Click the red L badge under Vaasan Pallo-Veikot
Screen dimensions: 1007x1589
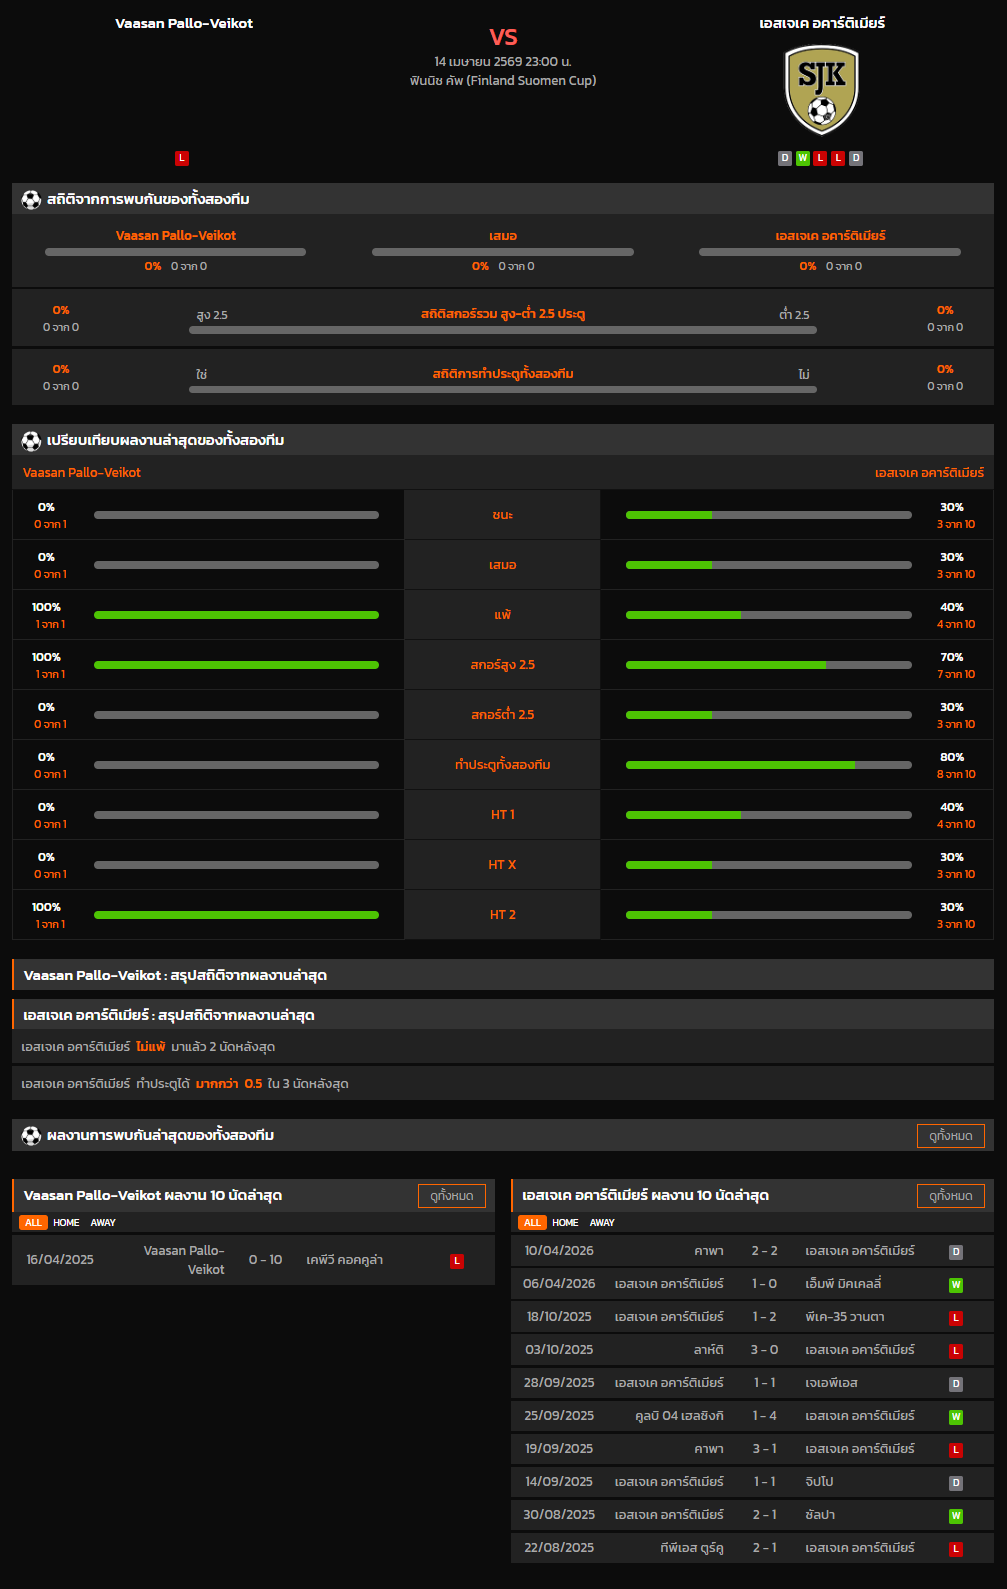tap(182, 158)
